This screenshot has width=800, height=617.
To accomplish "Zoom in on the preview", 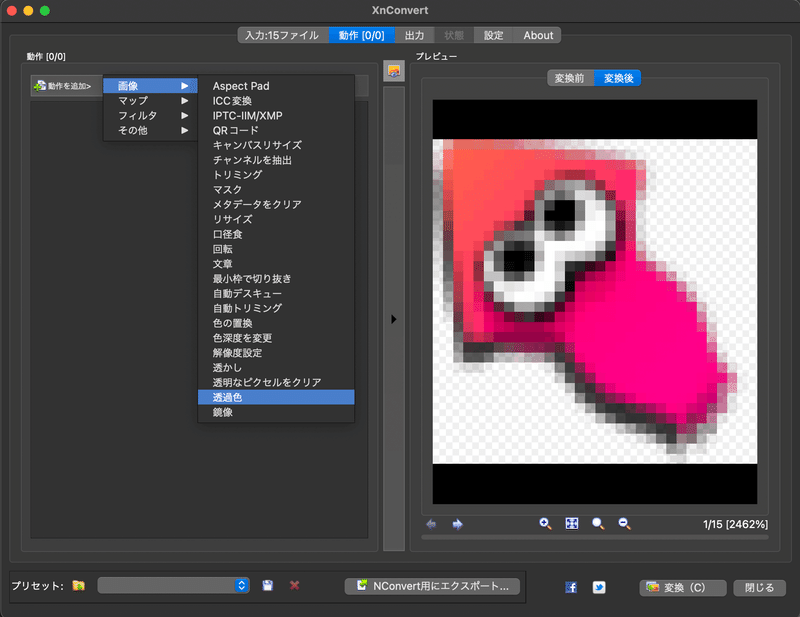I will (x=545, y=524).
